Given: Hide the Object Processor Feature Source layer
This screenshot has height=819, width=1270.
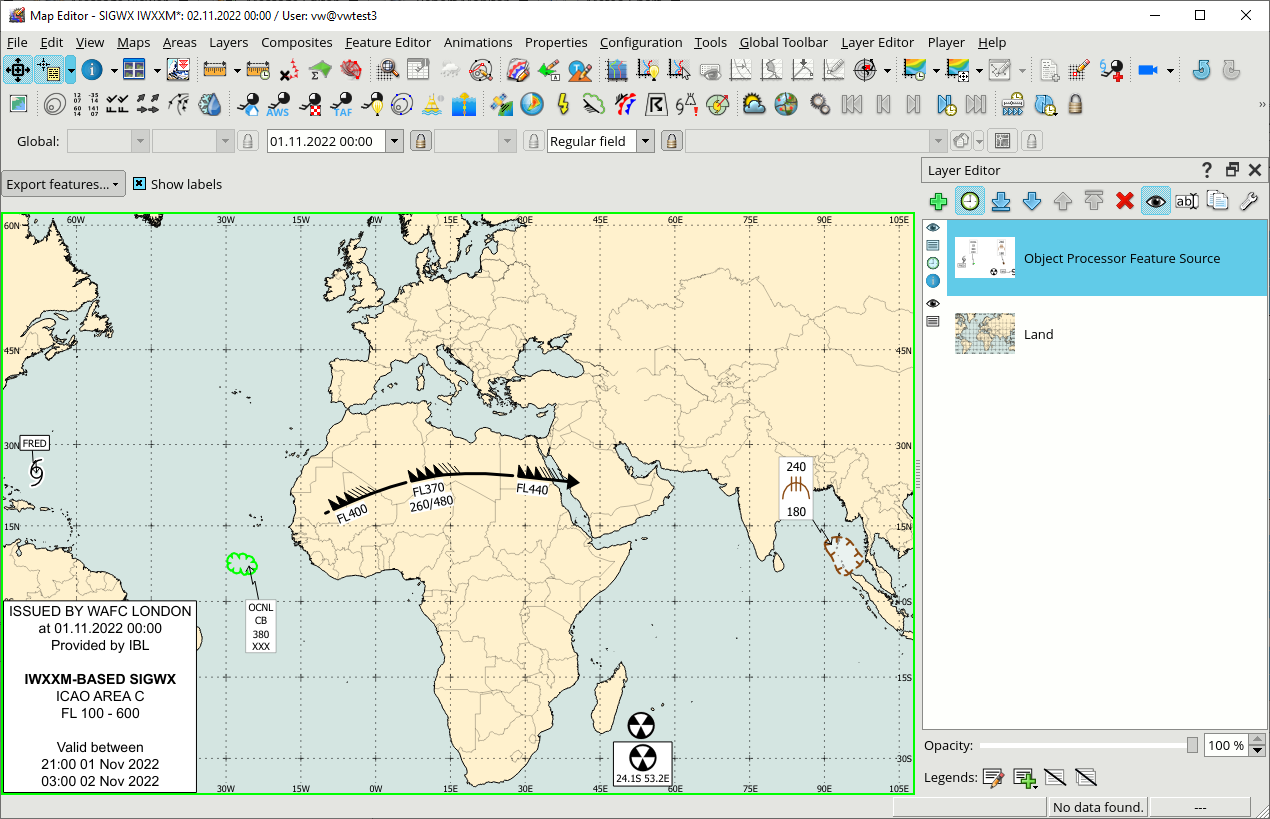Looking at the screenshot, I should 933,228.
